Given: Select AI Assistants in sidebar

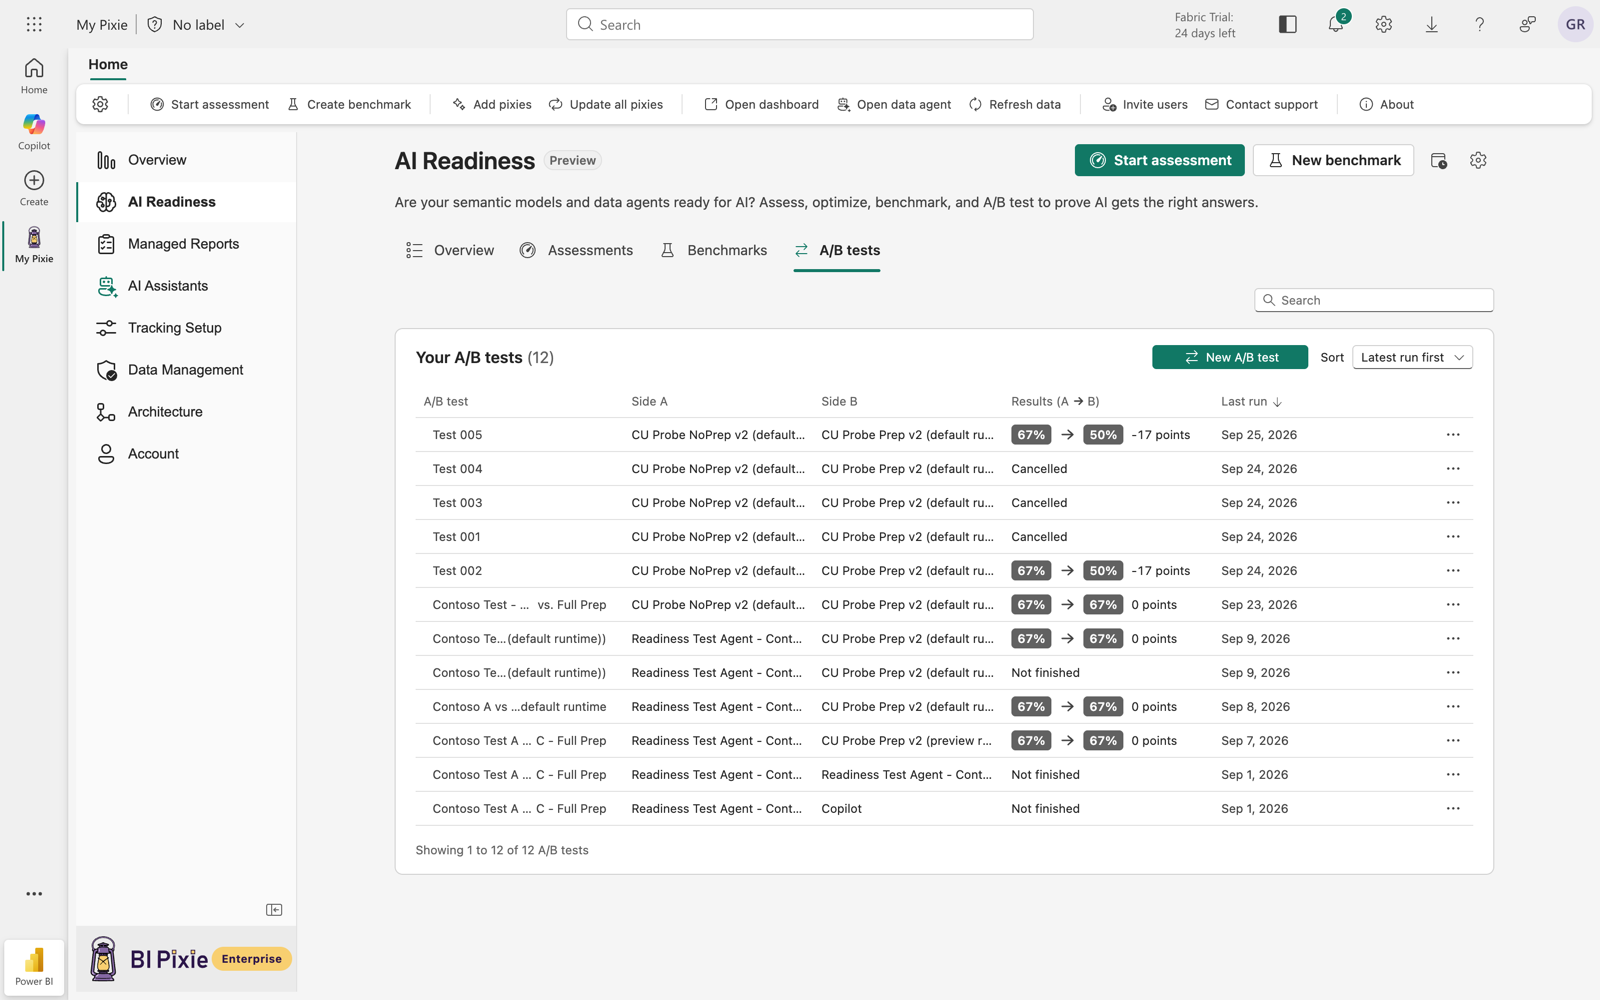Looking at the screenshot, I should click(x=186, y=286).
